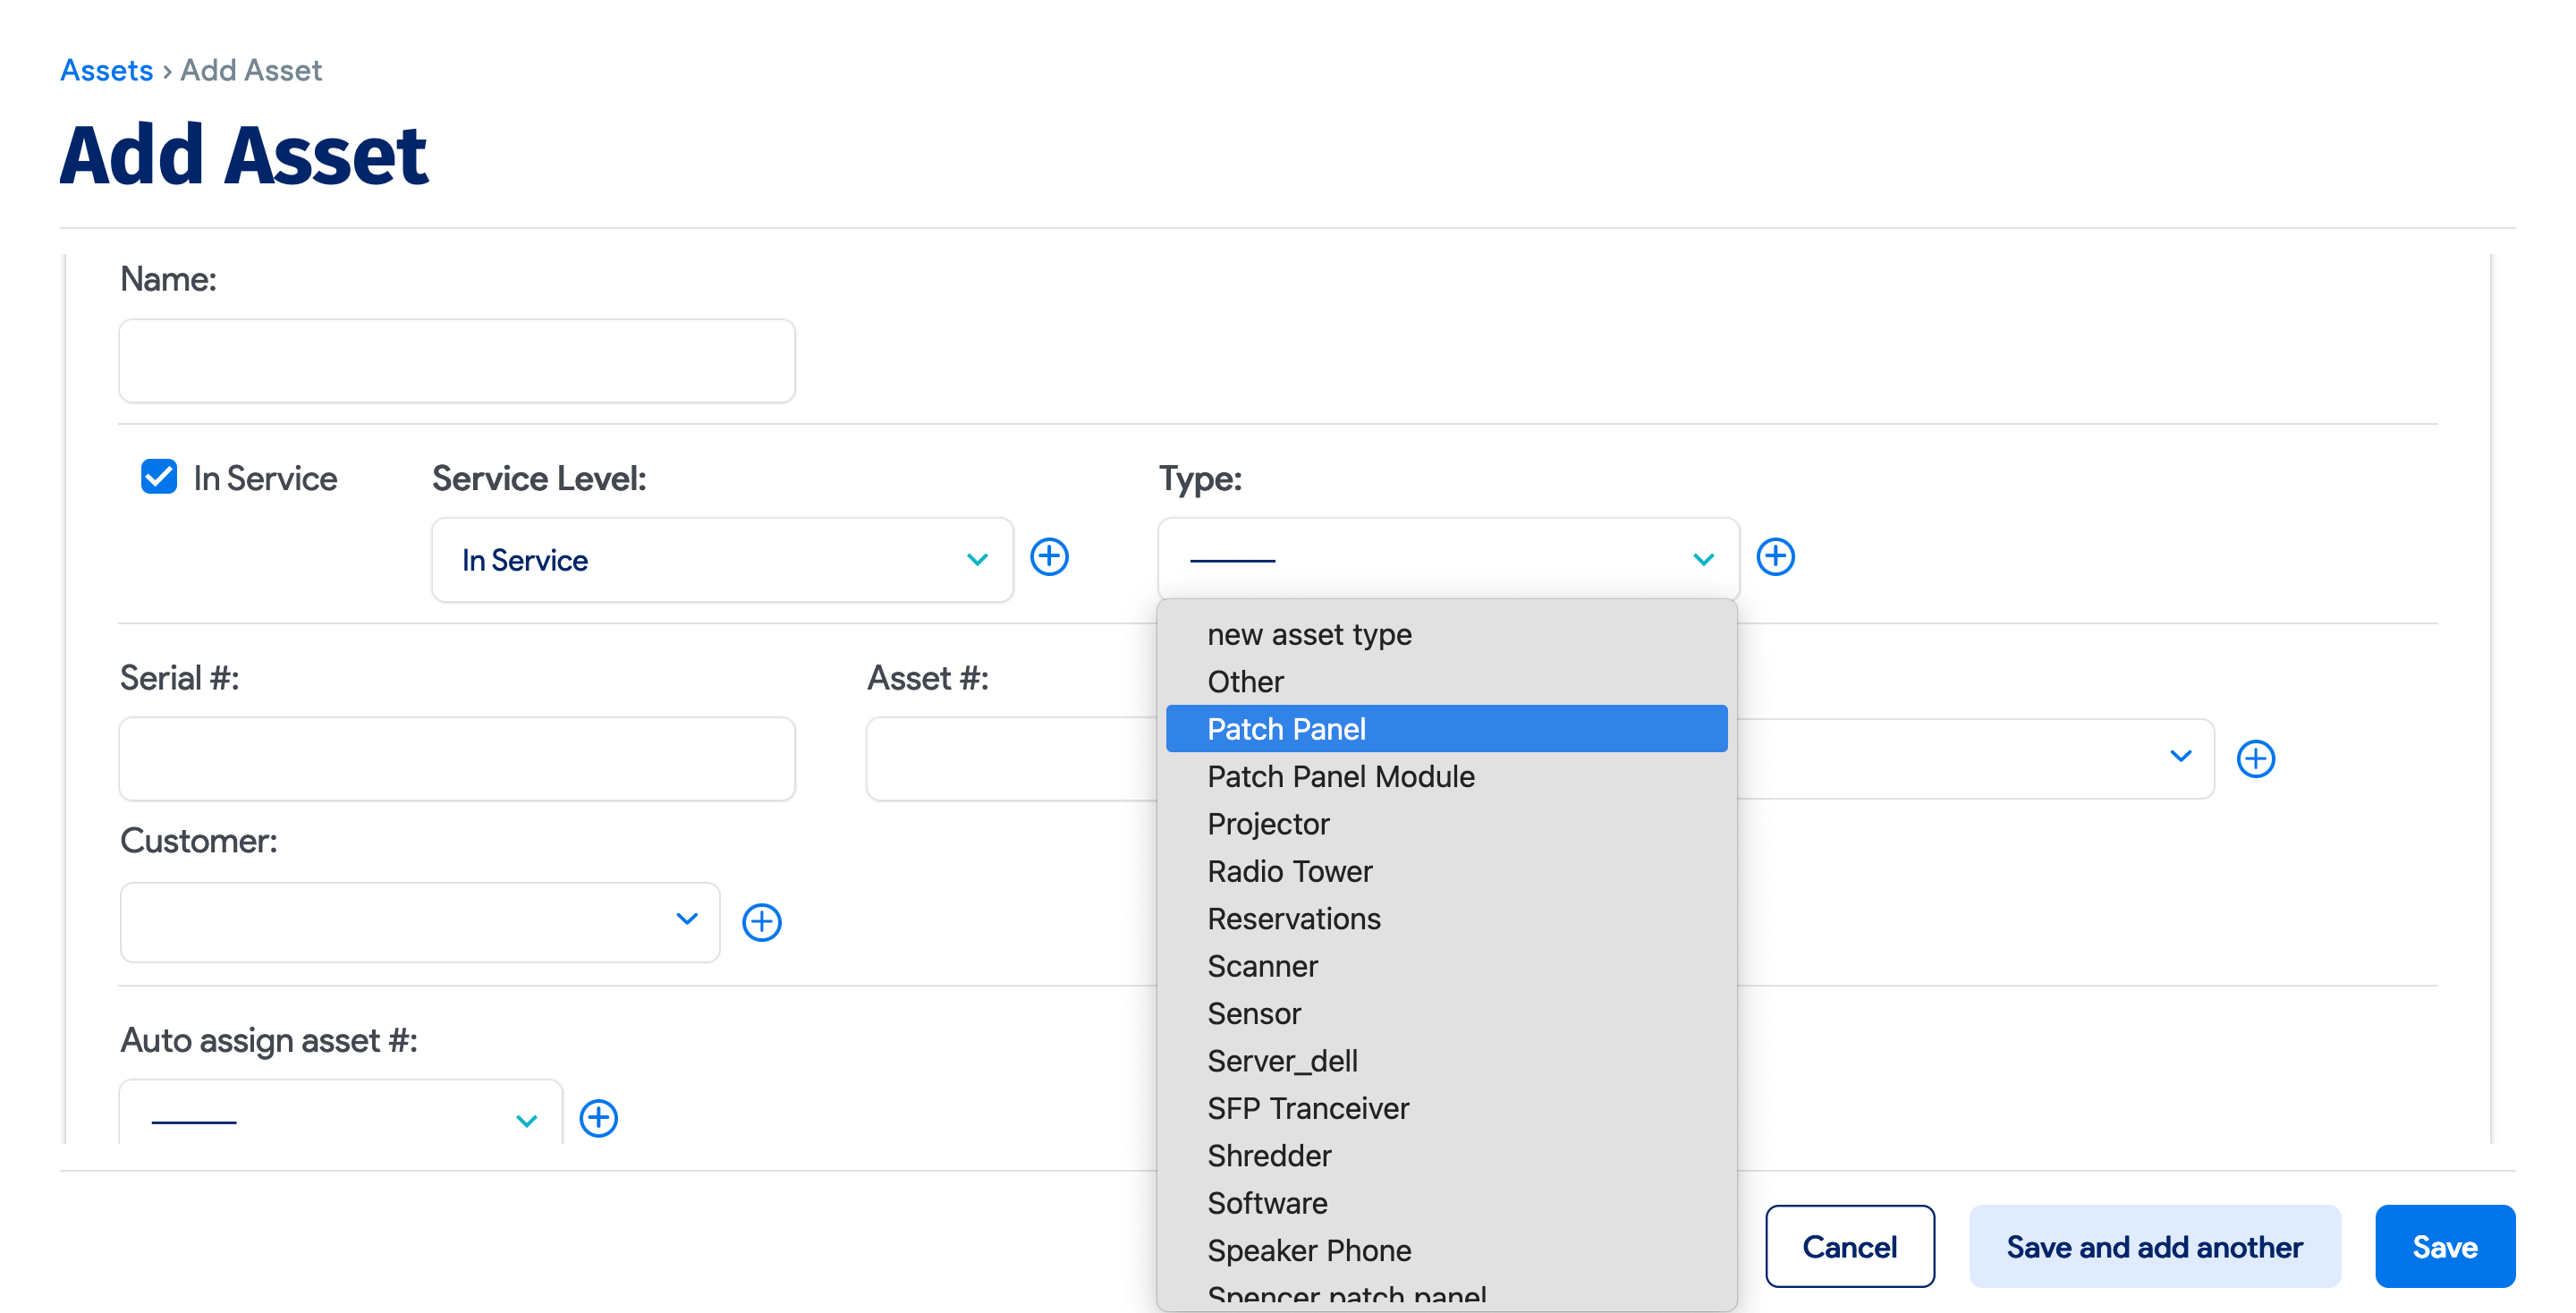Click plus icon beside Service Level dropdown
This screenshot has width=2576, height=1313.
pyautogui.click(x=1049, y=557)
